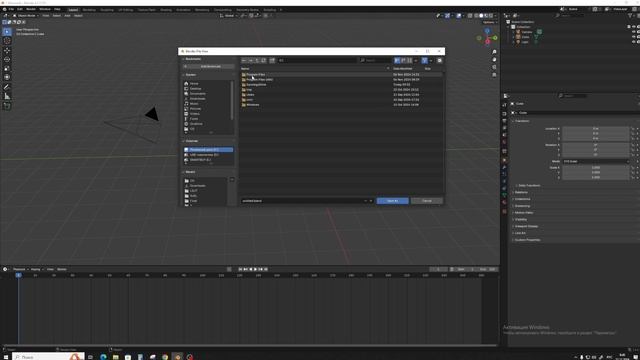Refresh the file browser listing
The width and height of the screenshot is (640, 360).
coord(264,60)
